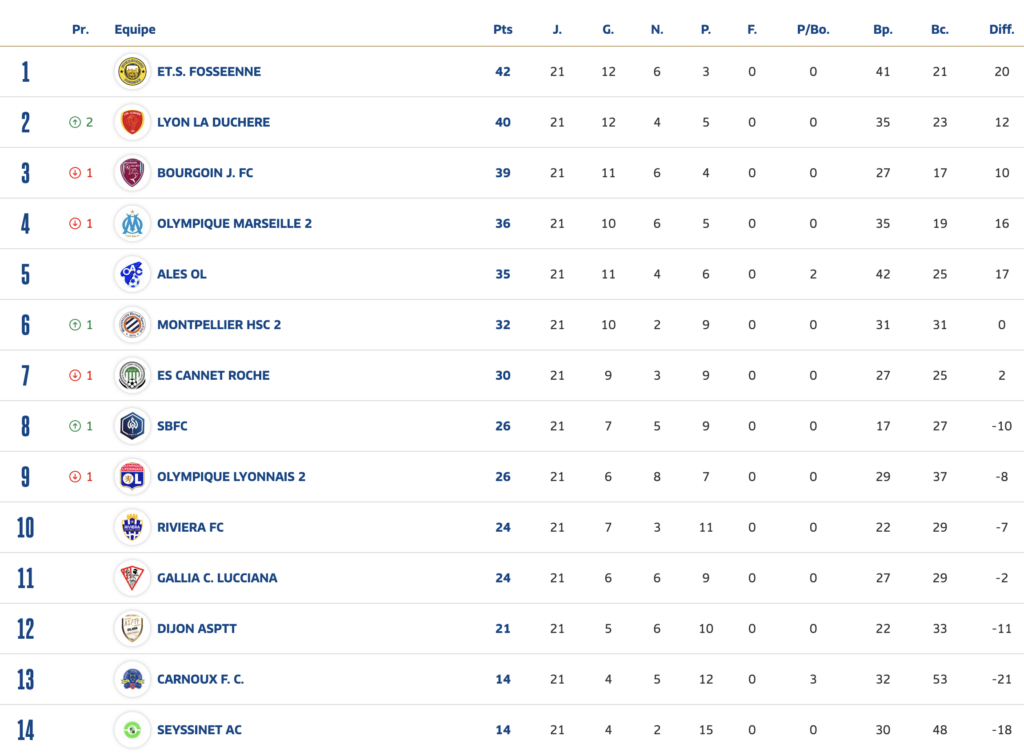Click the red down arrow beside Bourgoin J. FC
The width and height of the screenshot is (1024, 756).
pos(75,173)
